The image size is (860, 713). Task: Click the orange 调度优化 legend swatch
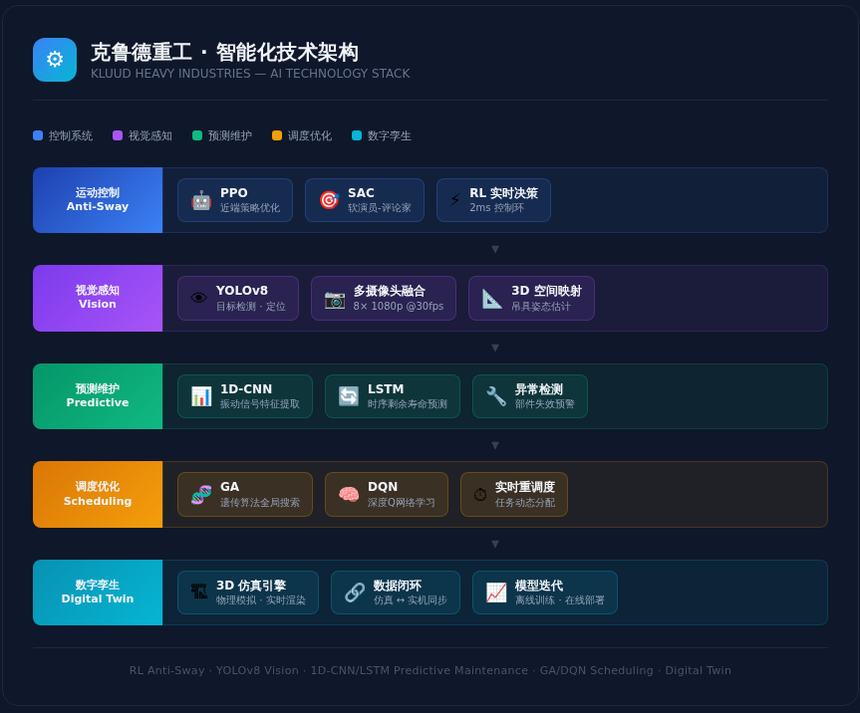[x=277, y=135]
